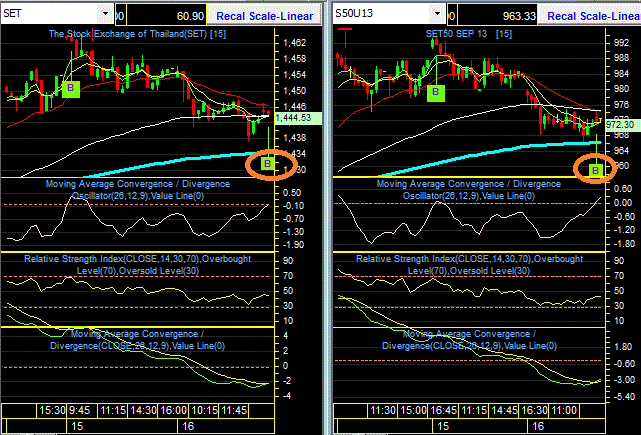Click the 992 price axis value
Viewport: 641px width, 435px height.
point(621,42)
